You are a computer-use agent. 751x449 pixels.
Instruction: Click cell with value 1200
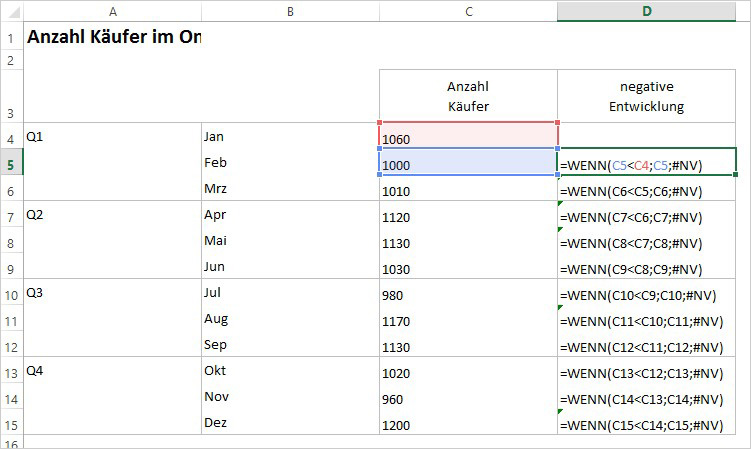[x=468, y=422]
